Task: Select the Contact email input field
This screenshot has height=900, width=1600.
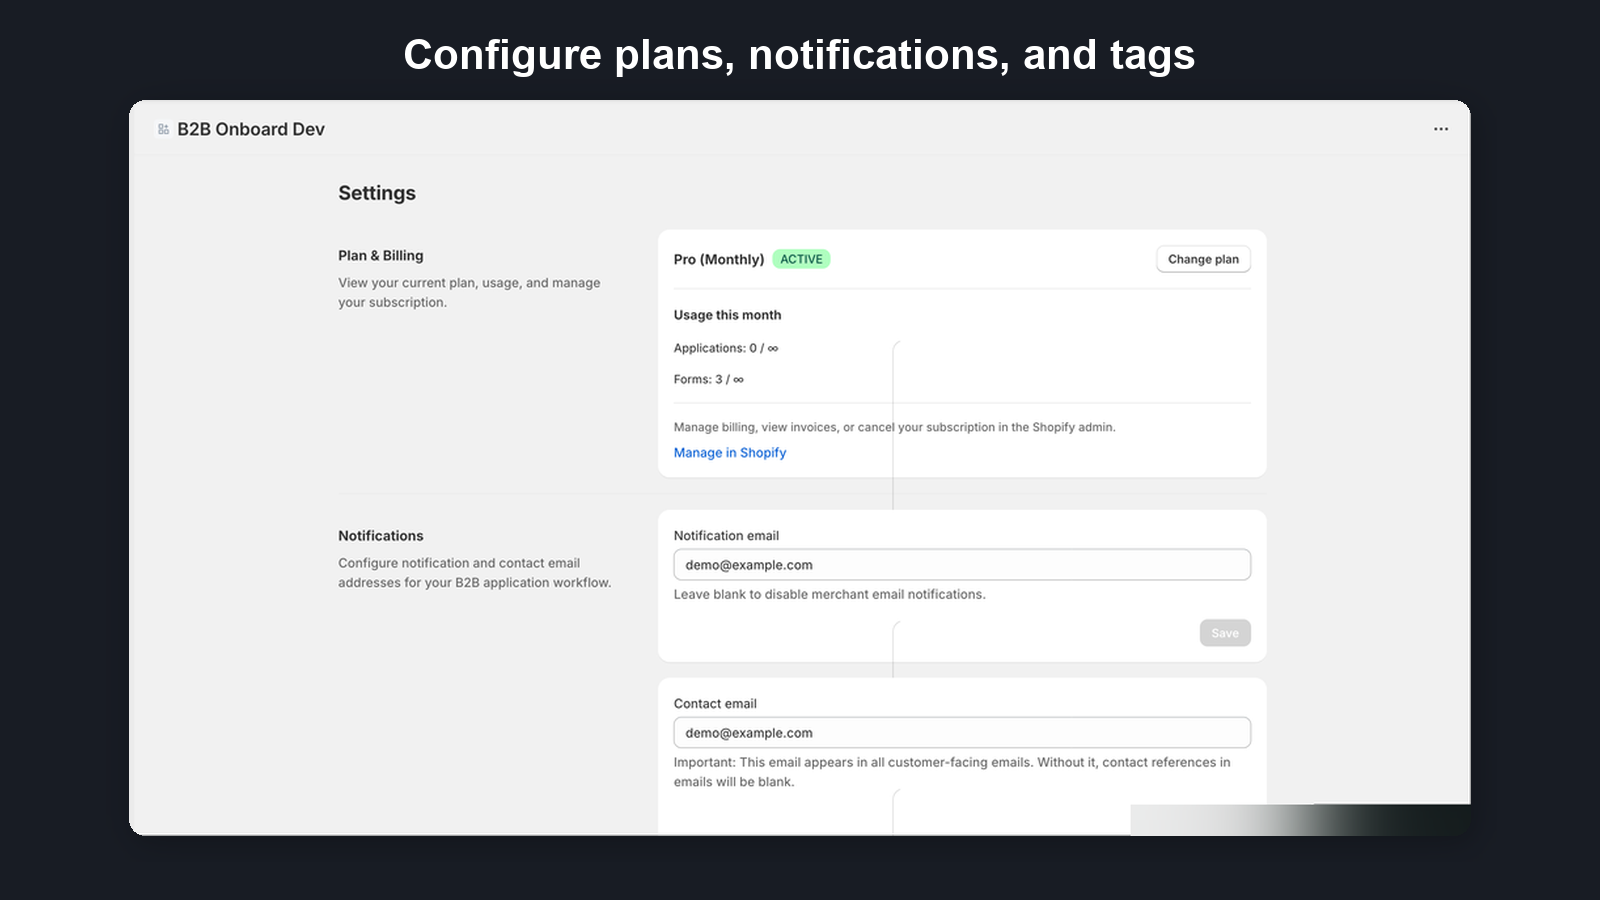Action: pyautogui.click(x=960, y=732)
